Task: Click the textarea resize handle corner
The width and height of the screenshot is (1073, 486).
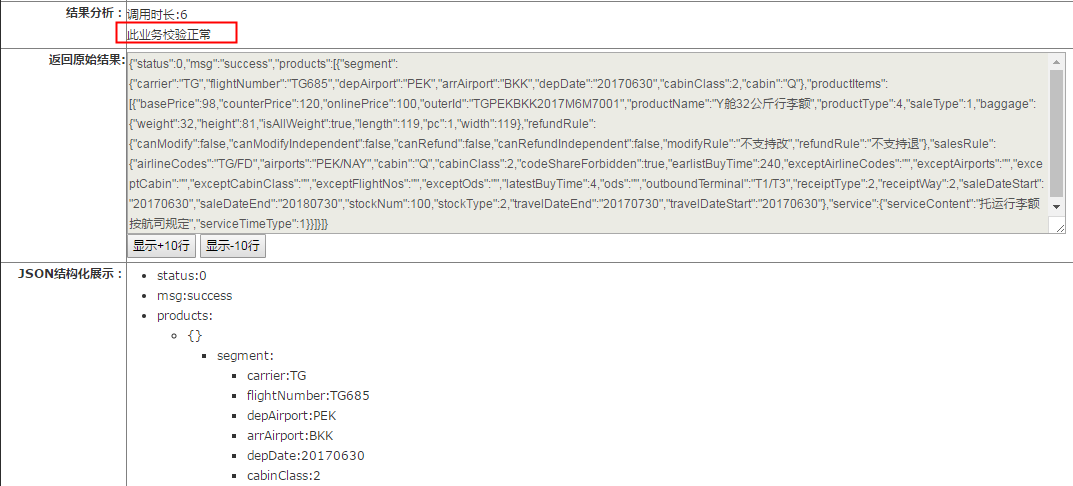Action: [x=1058, y=228]
